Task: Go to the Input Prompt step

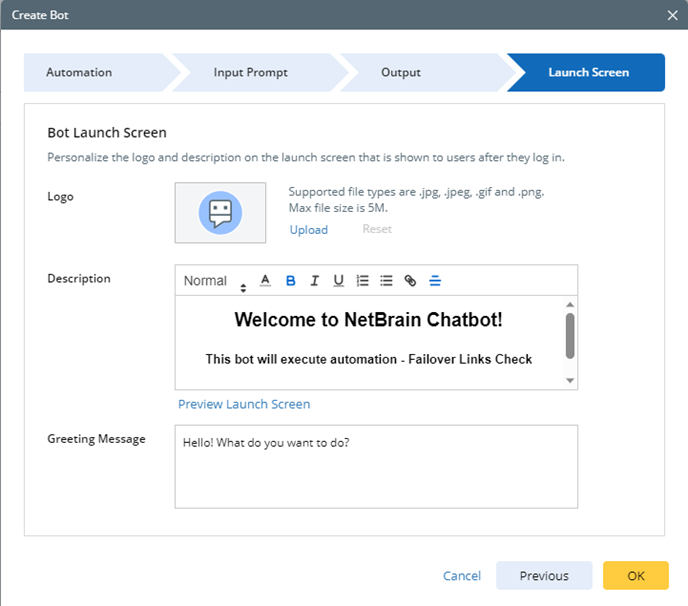Action: pos(250,73)
